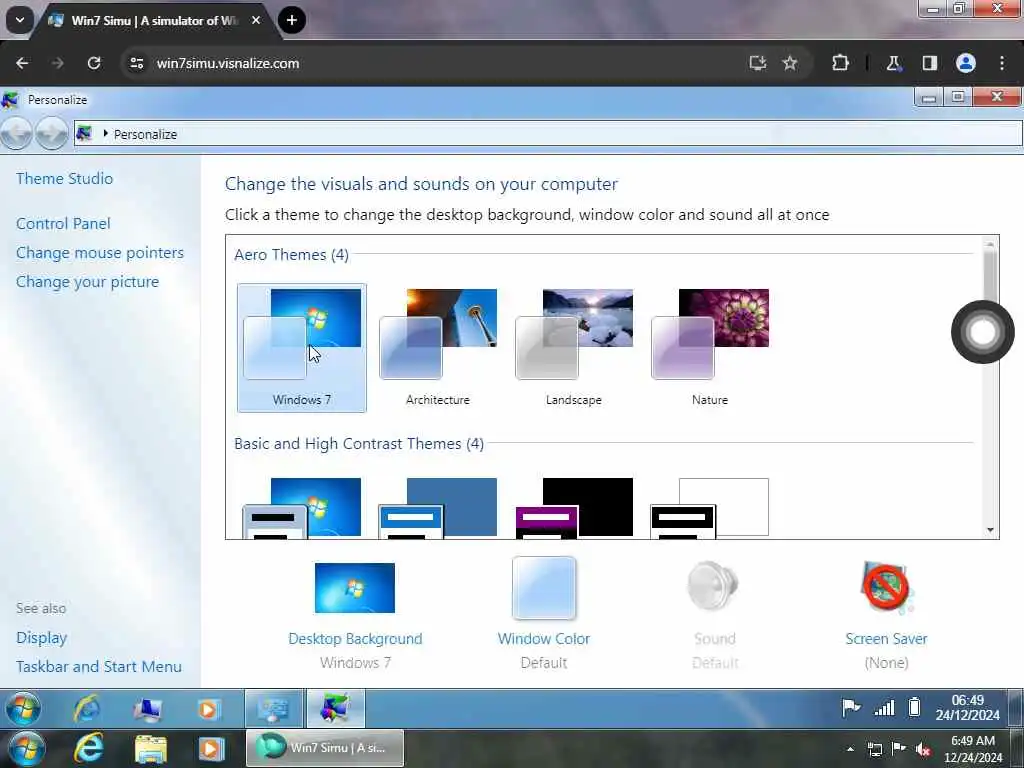Click simulated network signal icon

coord(884,707)
